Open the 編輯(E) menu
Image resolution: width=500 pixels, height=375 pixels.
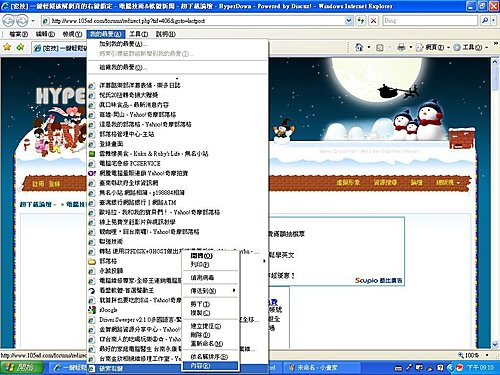coord(45,34)
